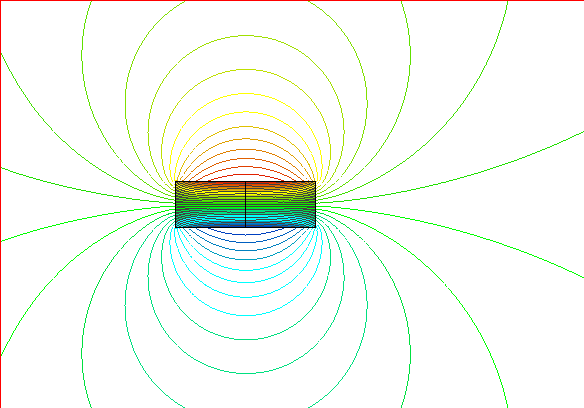
Task: Select the red boundary line on the left edge
Action: [x=1, y=204]
